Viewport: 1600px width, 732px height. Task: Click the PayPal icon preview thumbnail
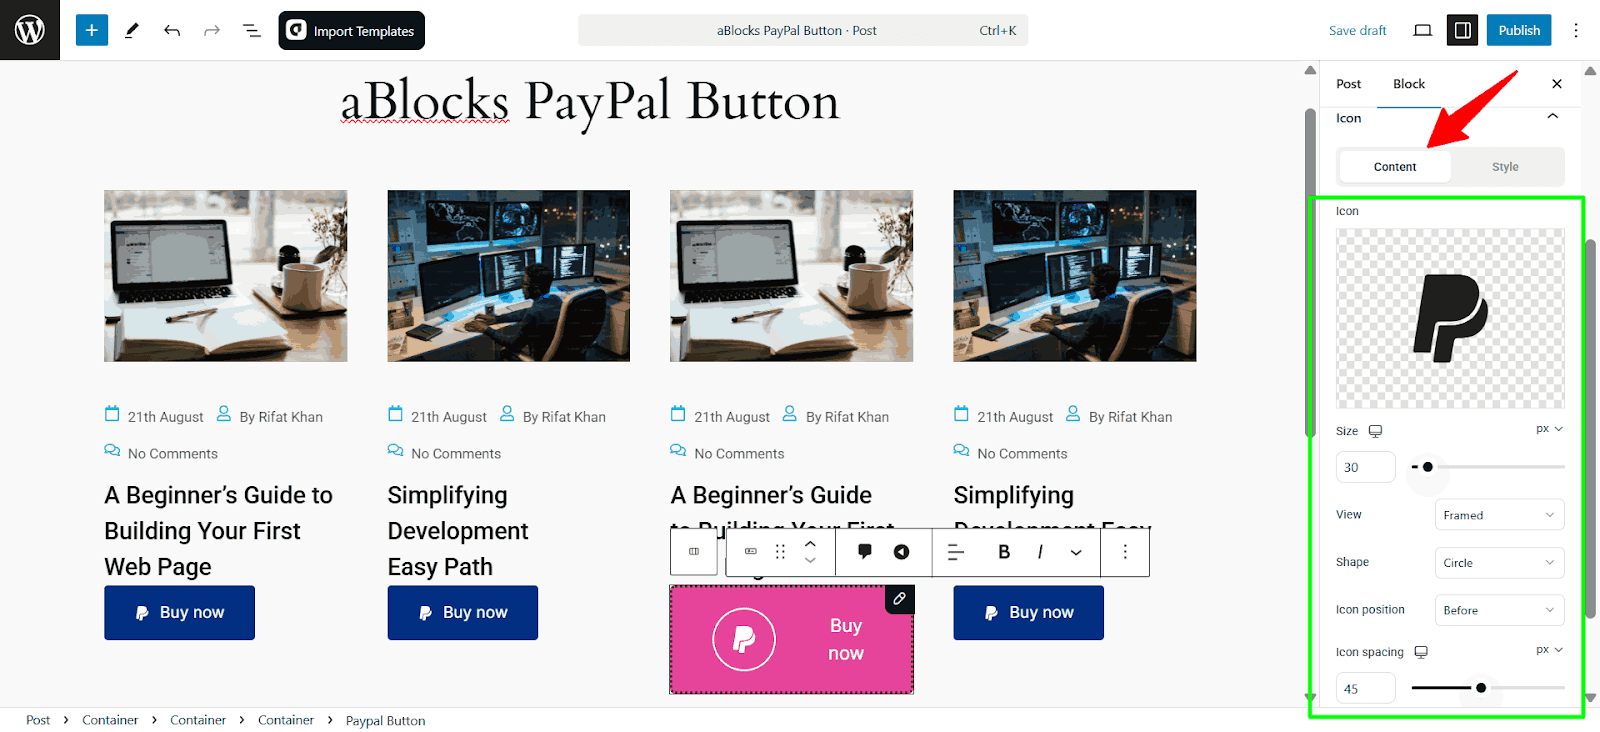pos(1450,318)
